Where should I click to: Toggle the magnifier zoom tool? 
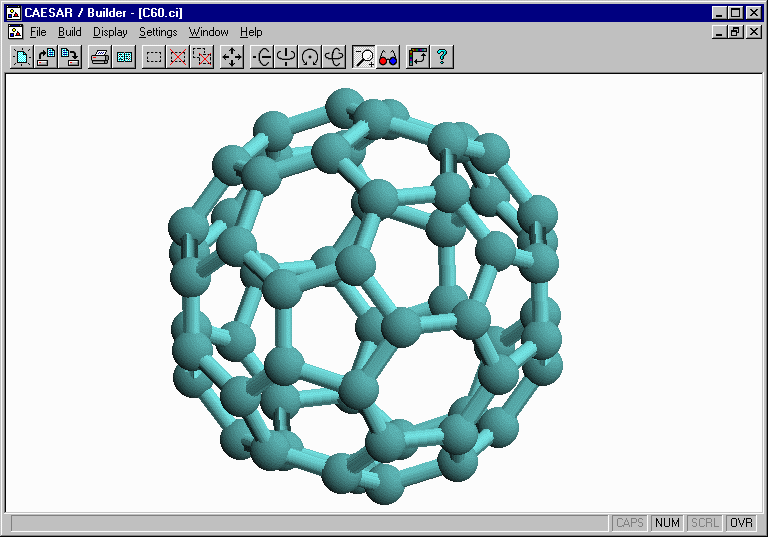364,57
